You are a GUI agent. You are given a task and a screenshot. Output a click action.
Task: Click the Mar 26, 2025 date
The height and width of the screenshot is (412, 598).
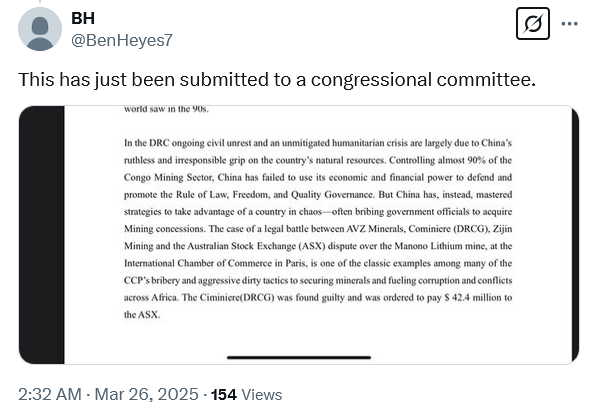146,394
